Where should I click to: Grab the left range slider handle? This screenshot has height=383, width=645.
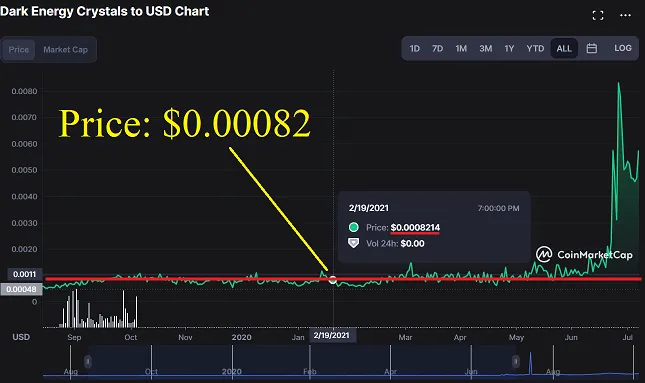tap(88, 362)
